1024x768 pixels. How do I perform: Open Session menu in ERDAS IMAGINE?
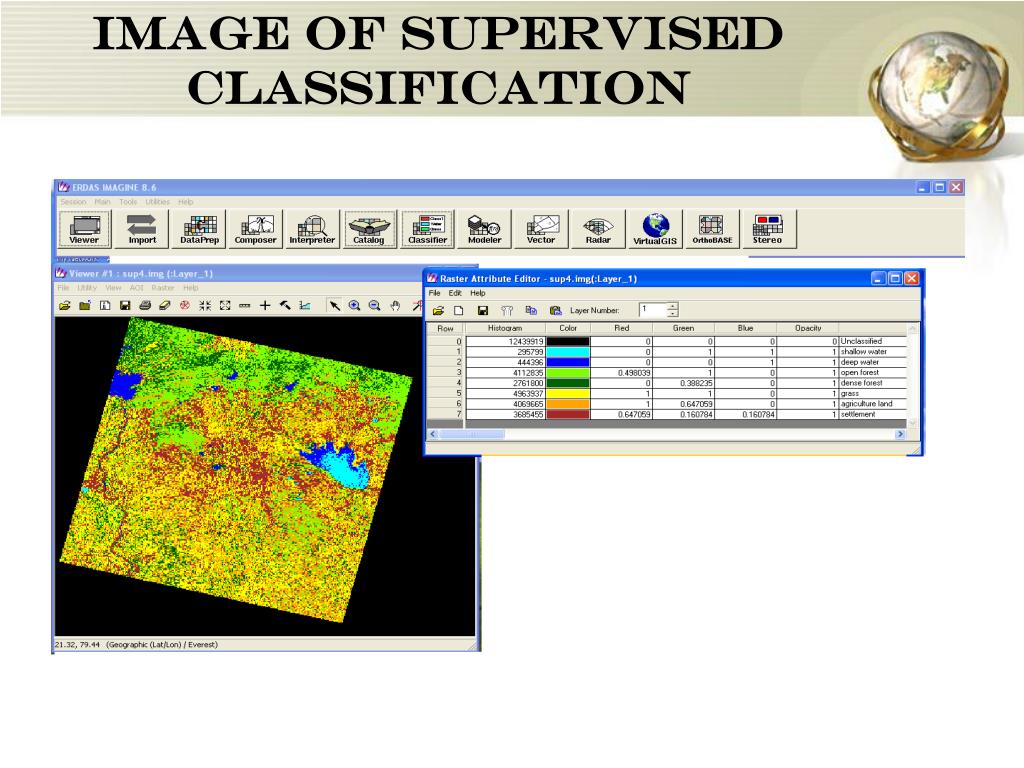click(x=73, y=202)
